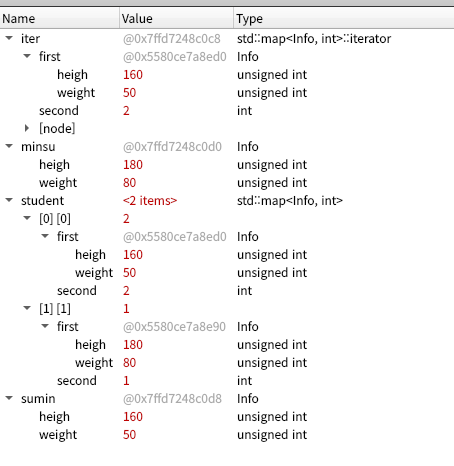This screenshot has height=466, width=454.
Task: Collapse first node under [1] [1]
Action: (x=45, y=326)
